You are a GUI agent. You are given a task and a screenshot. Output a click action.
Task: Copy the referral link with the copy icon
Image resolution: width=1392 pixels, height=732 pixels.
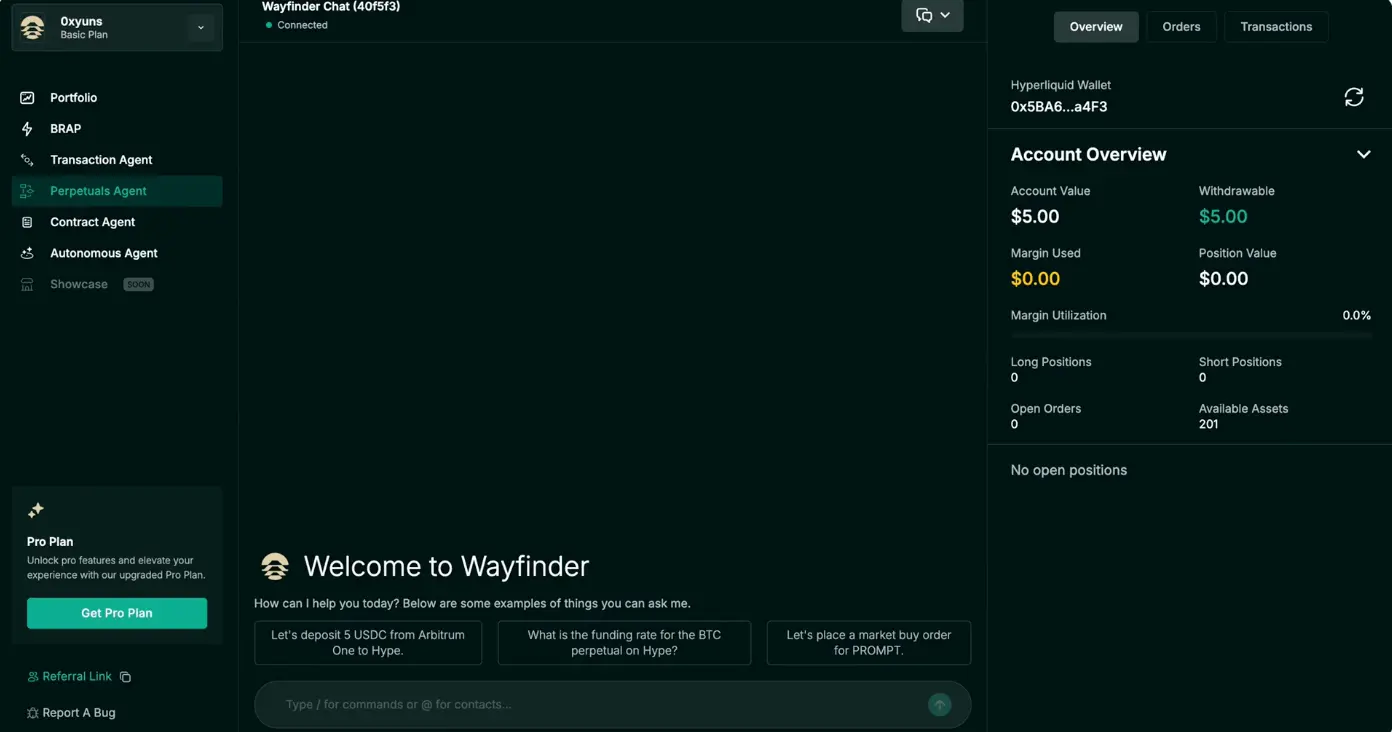(124, 676)
